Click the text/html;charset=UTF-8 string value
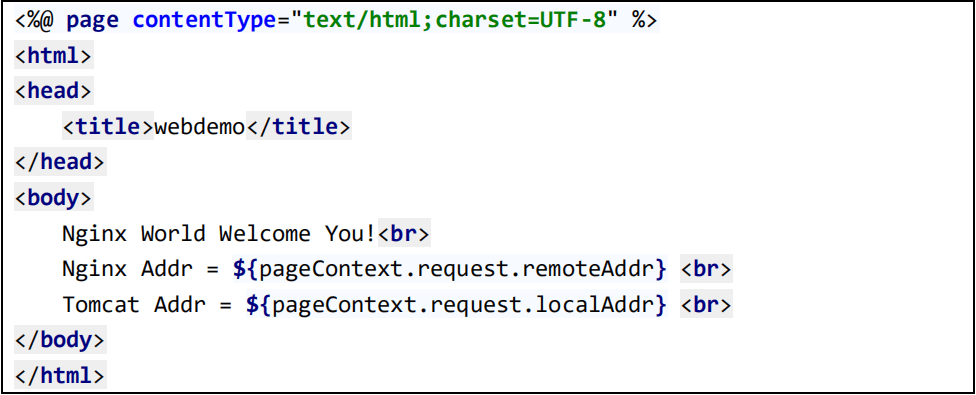Viewport: 976px width, 395px height. pyautogui.click(x=455, y=21)
